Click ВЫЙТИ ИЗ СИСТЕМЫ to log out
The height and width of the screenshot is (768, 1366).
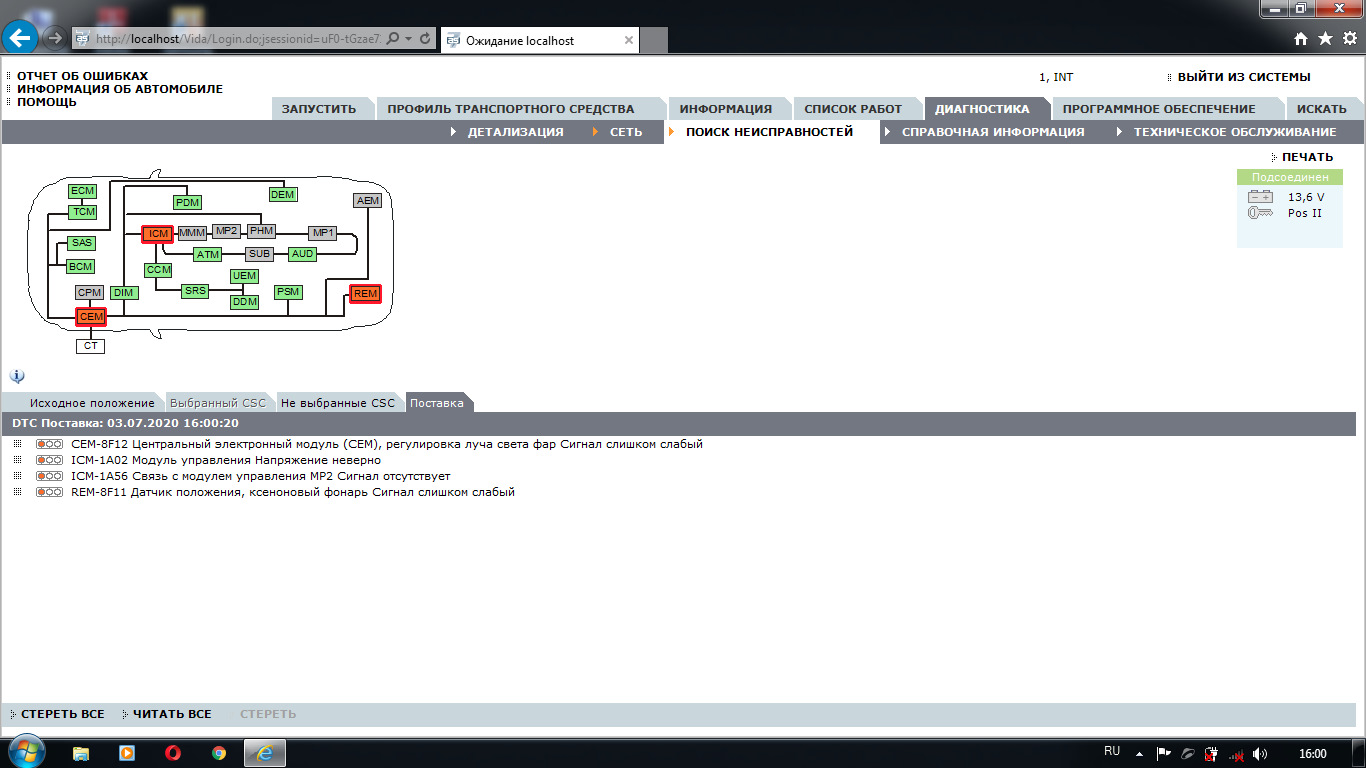[1244, 77]
